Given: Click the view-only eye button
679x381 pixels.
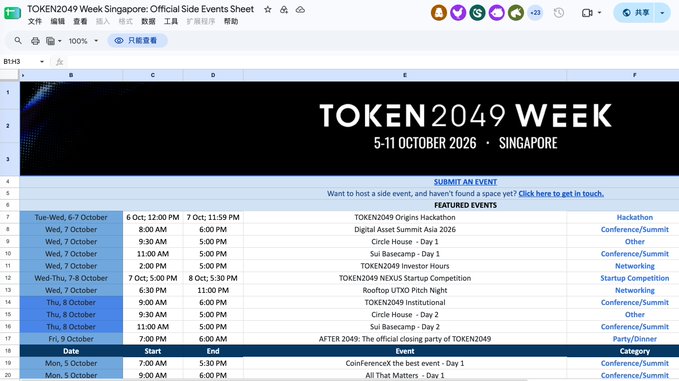Looking at the screenshot, I should coord(137,41).
